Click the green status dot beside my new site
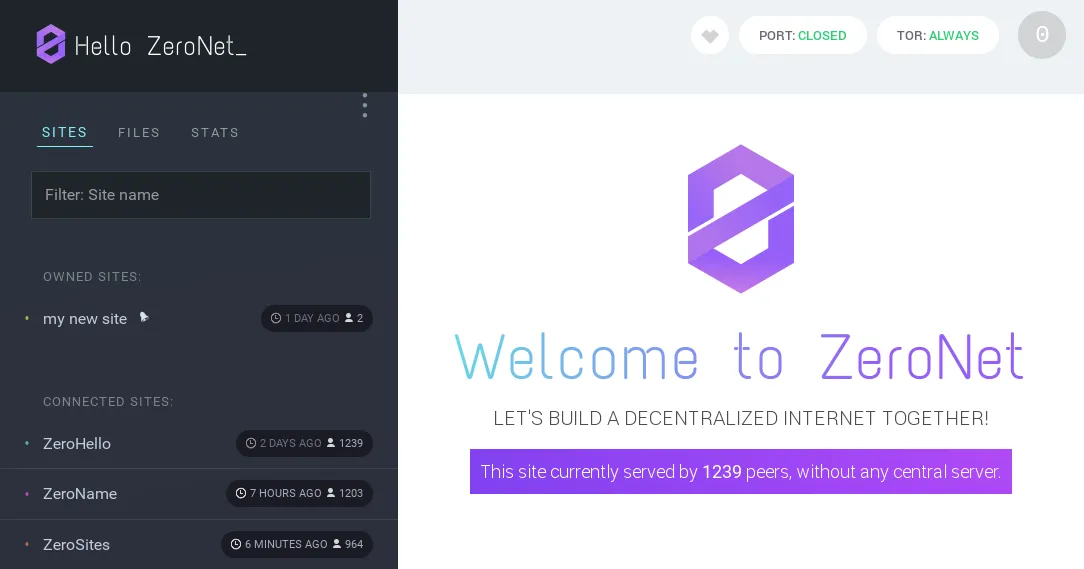1084x569 pixels. [27, 318]
